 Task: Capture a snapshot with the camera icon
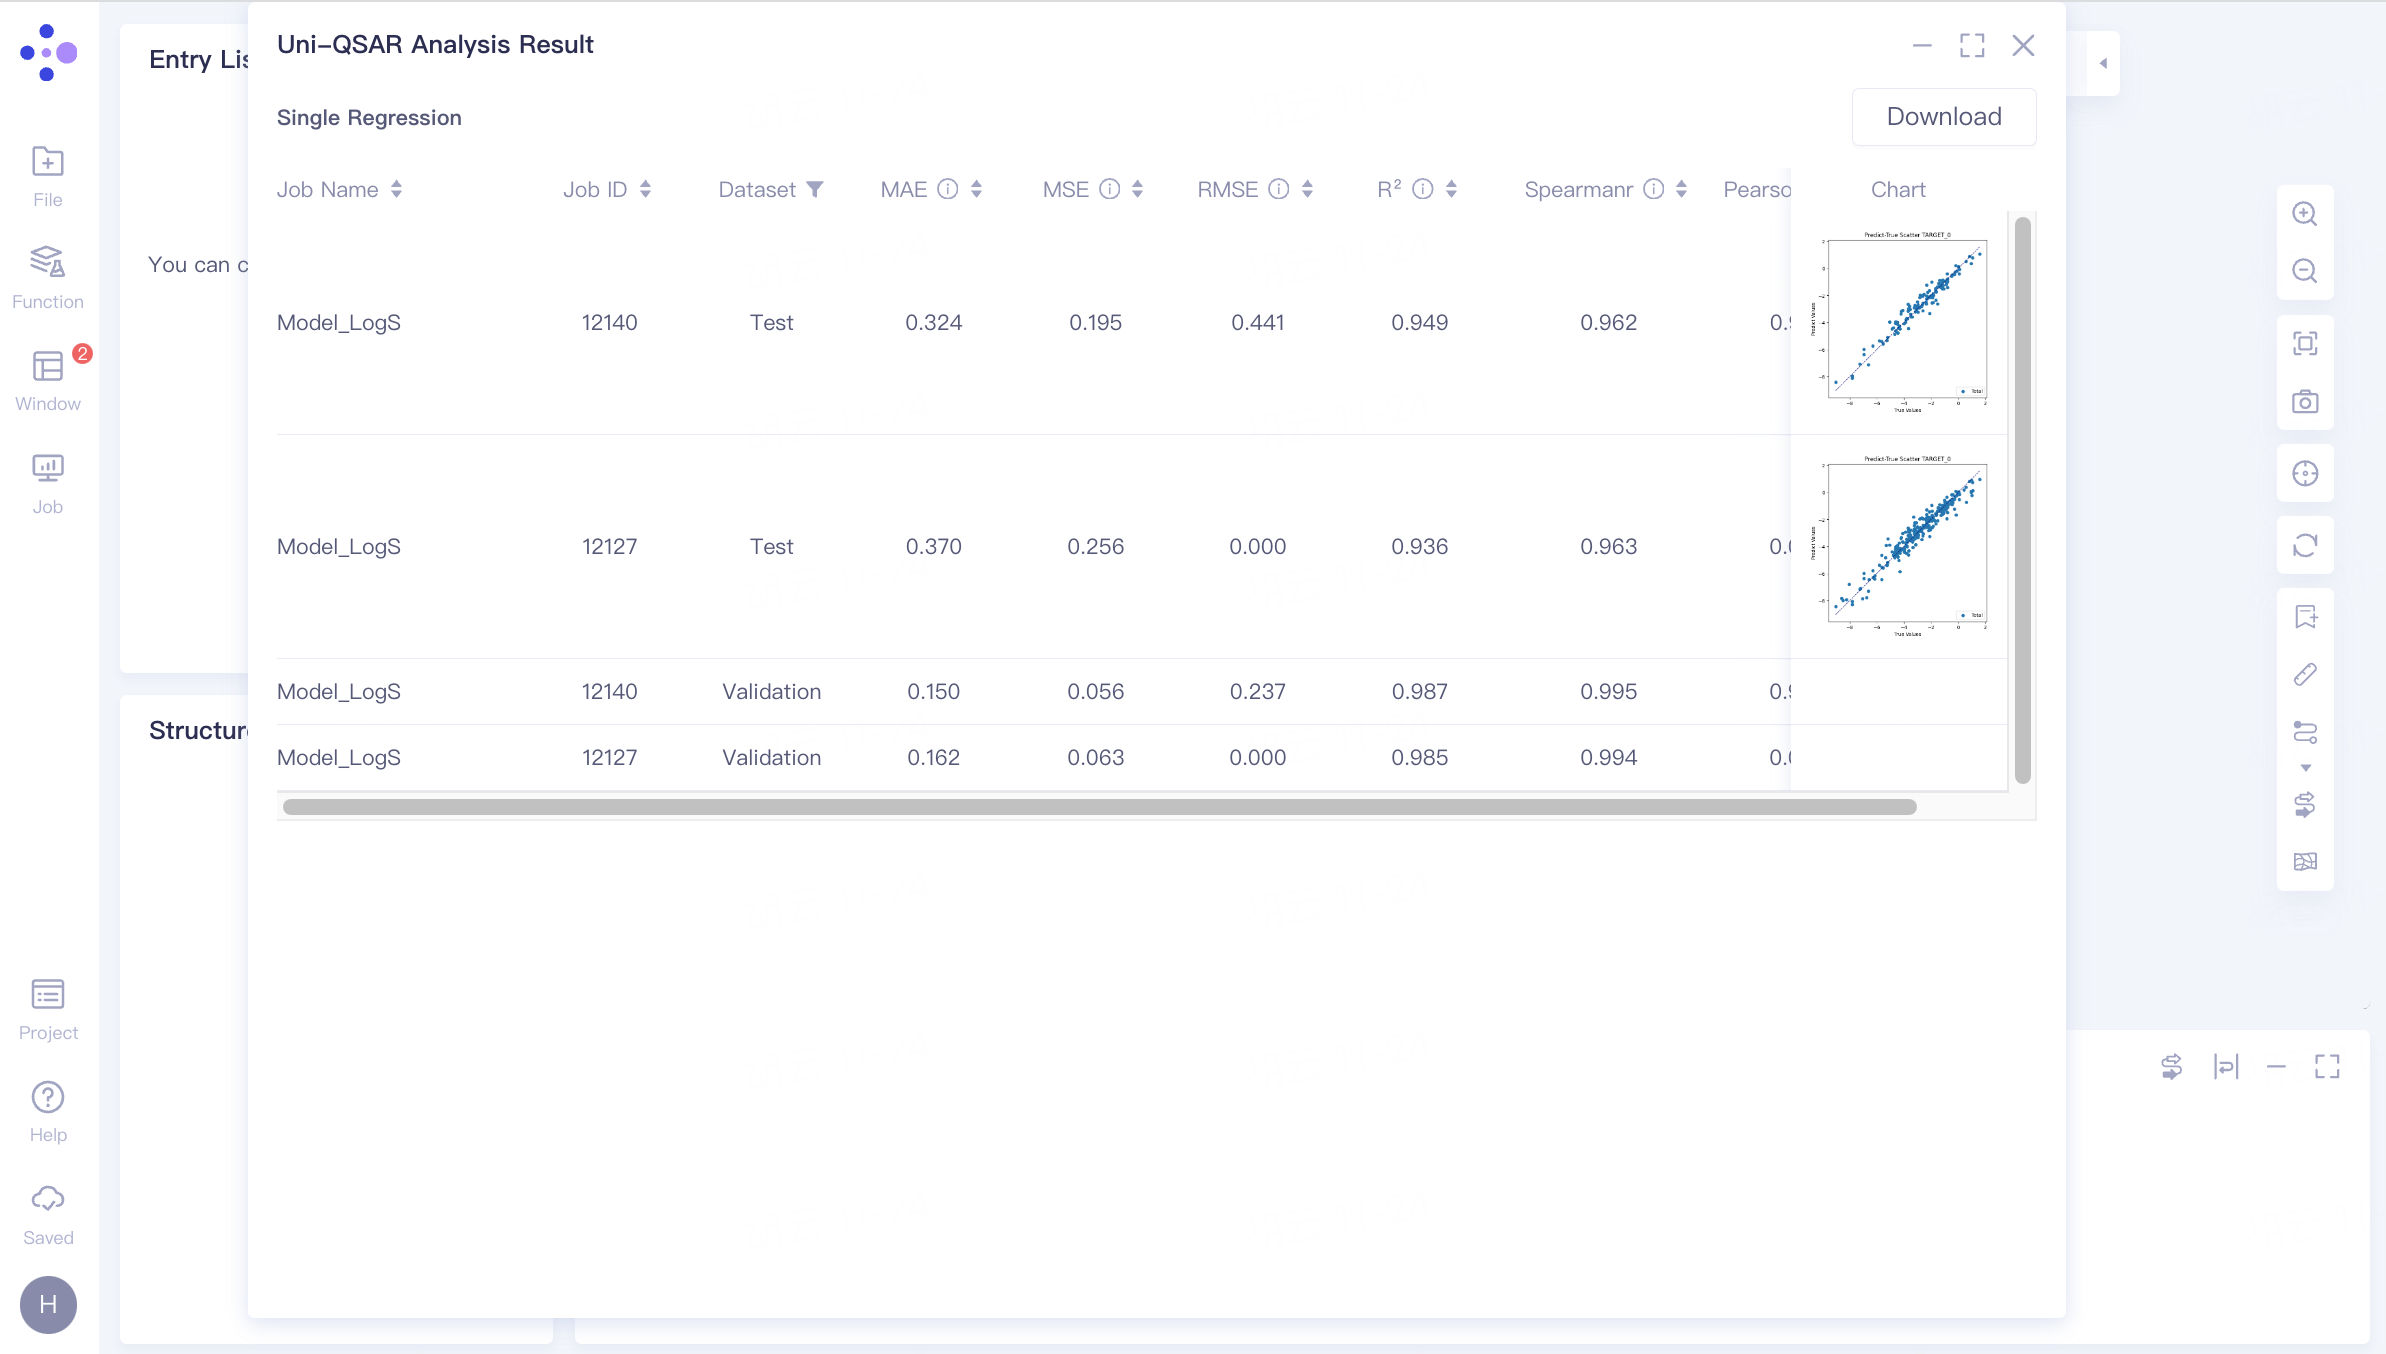tap(2306, 401)
